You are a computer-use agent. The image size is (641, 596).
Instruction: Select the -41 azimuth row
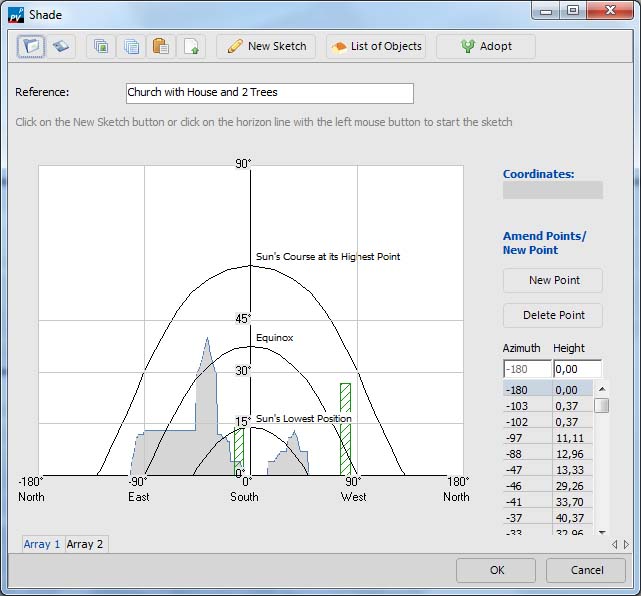click(x=548, y=502)
